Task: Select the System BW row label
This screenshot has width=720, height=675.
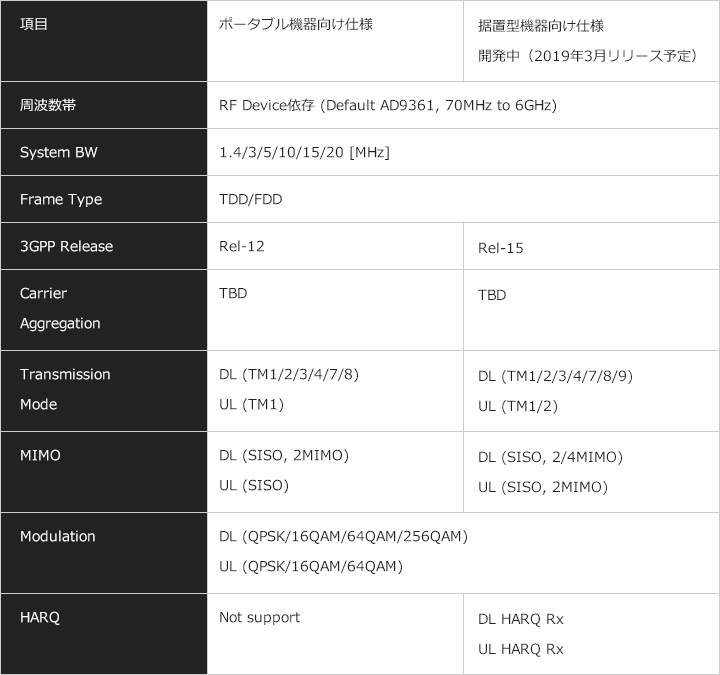Action: pos(104,152)
